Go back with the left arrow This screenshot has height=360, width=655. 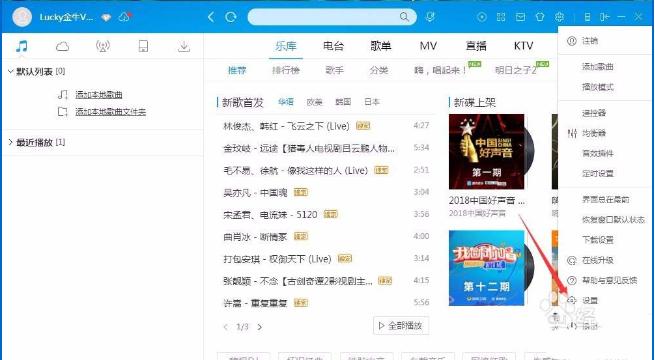pyautogui.click(x=211, y=17)
